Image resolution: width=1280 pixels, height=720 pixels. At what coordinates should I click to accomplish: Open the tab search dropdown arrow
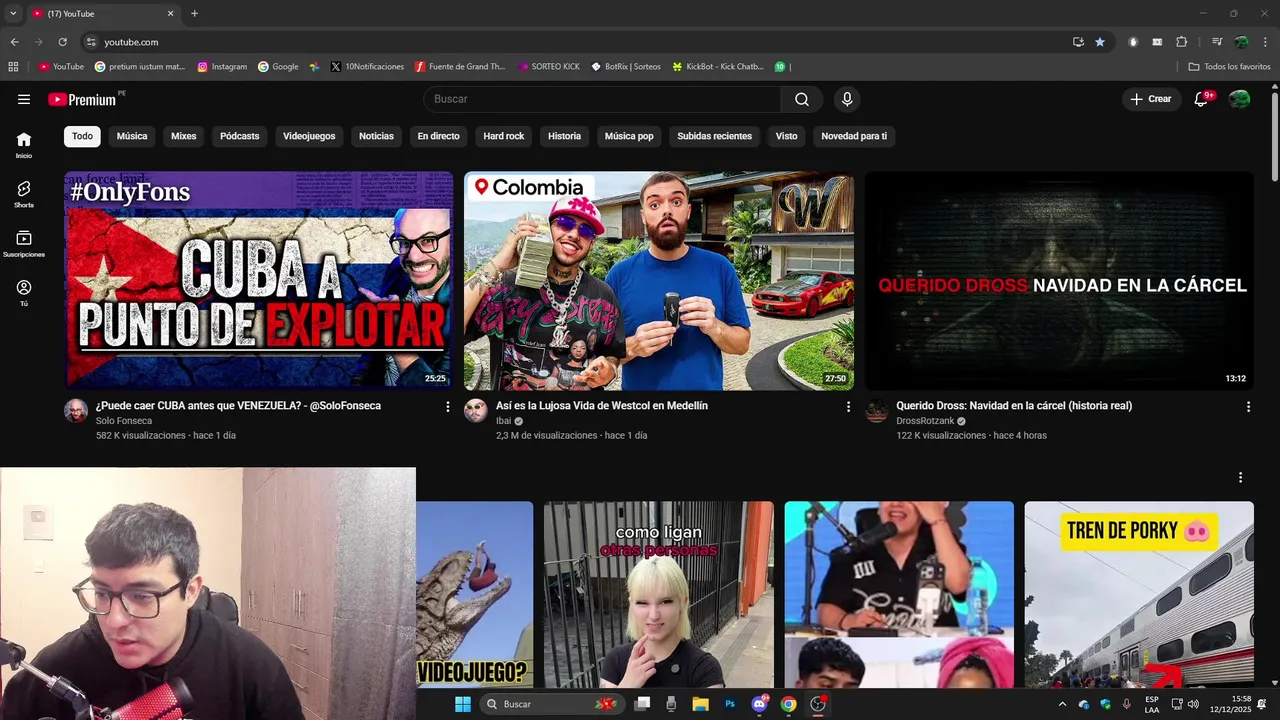13,14
